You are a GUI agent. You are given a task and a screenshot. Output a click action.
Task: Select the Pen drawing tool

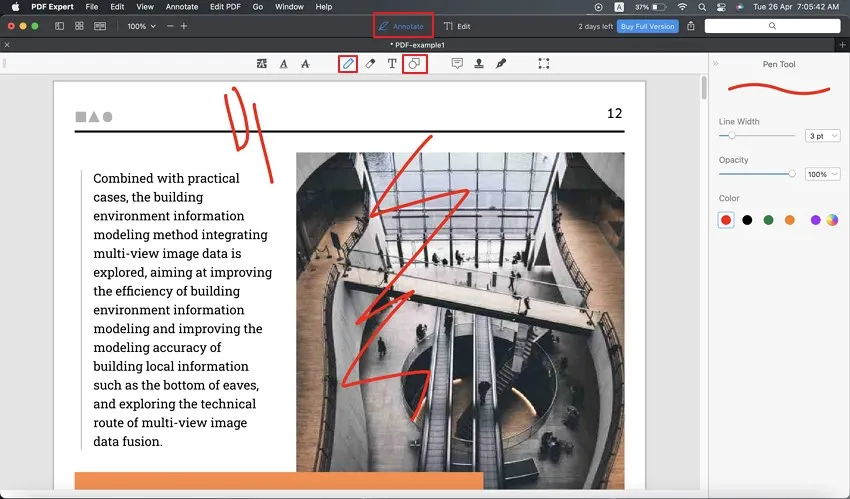[348, 64]
